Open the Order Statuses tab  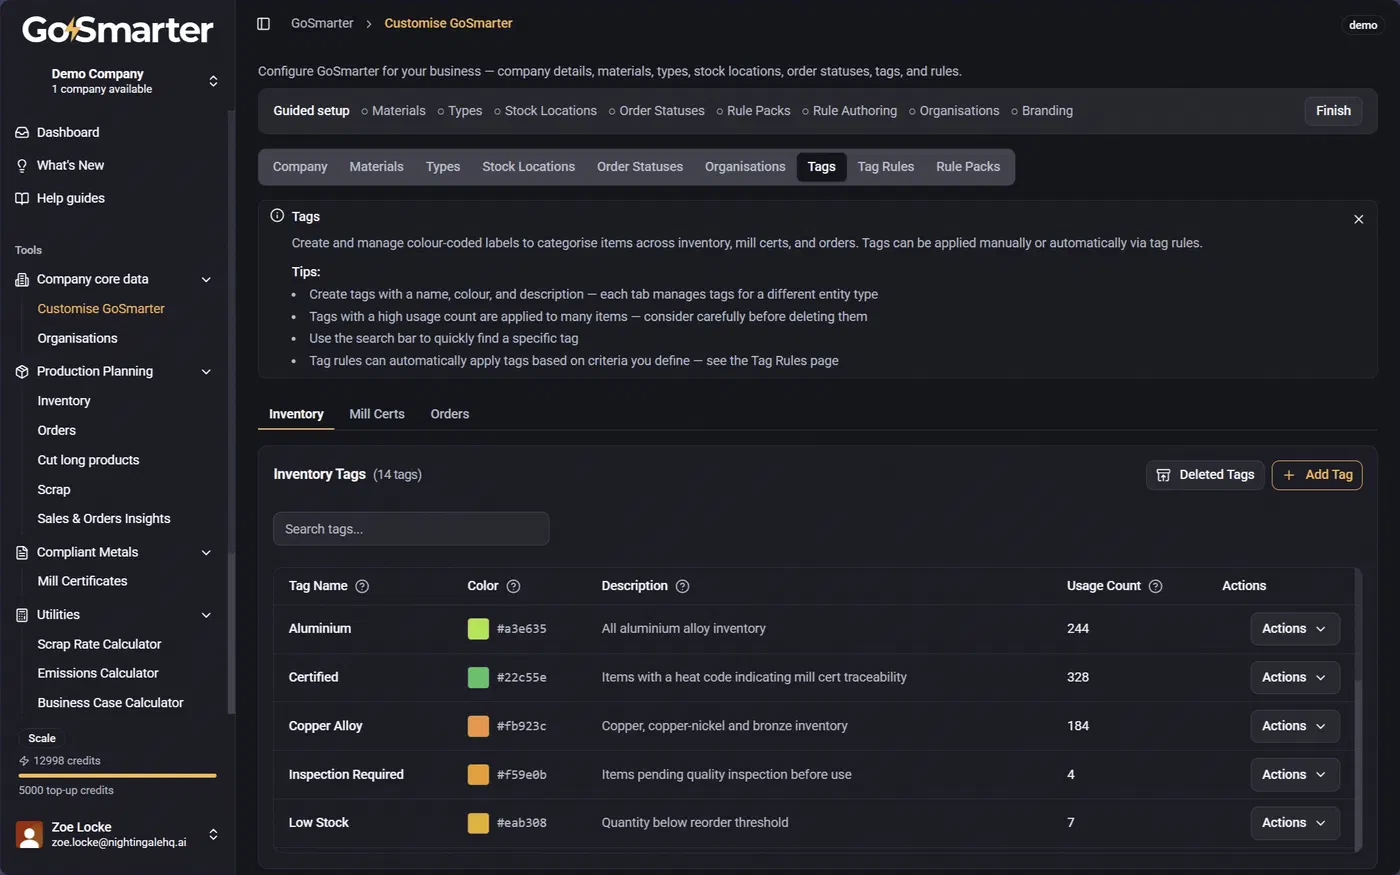(640, 167)
